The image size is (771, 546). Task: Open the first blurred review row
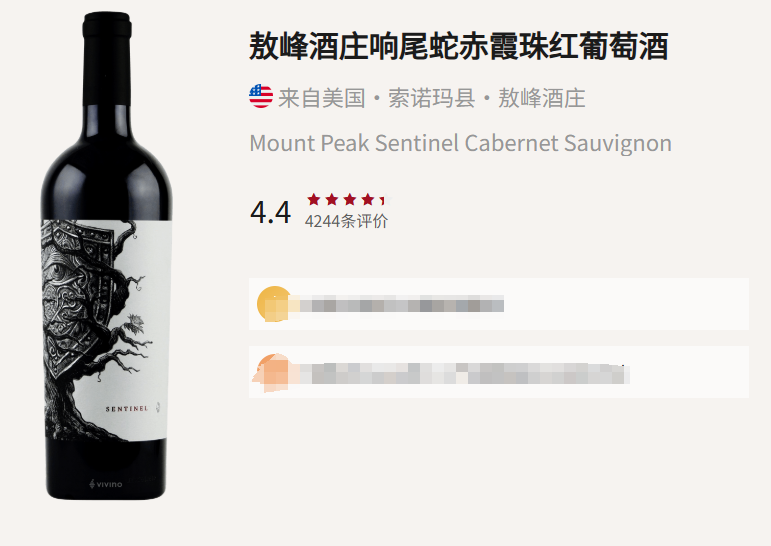499,304
